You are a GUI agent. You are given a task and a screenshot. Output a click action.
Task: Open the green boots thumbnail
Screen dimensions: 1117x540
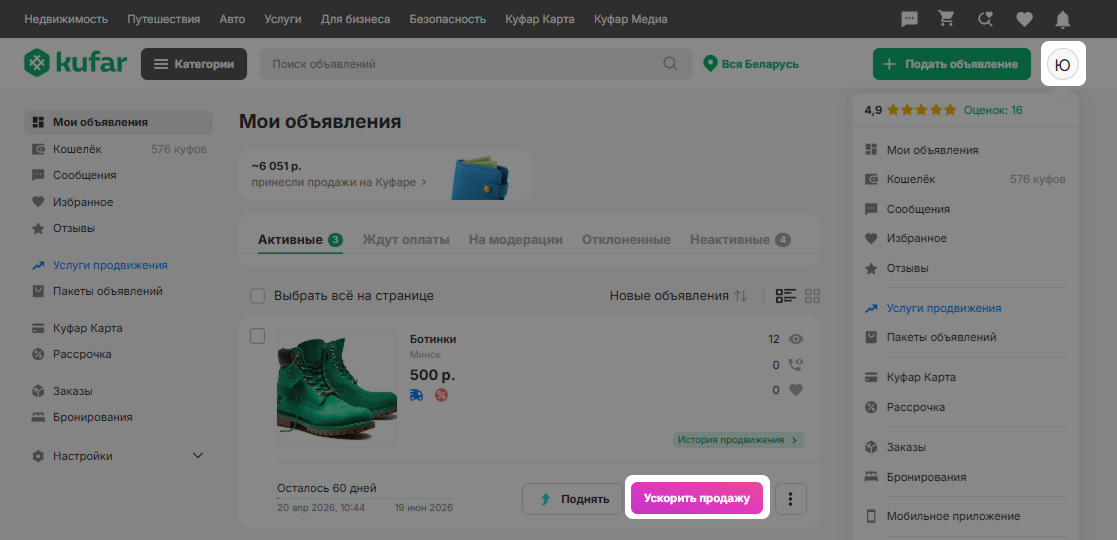coord(337,388)
